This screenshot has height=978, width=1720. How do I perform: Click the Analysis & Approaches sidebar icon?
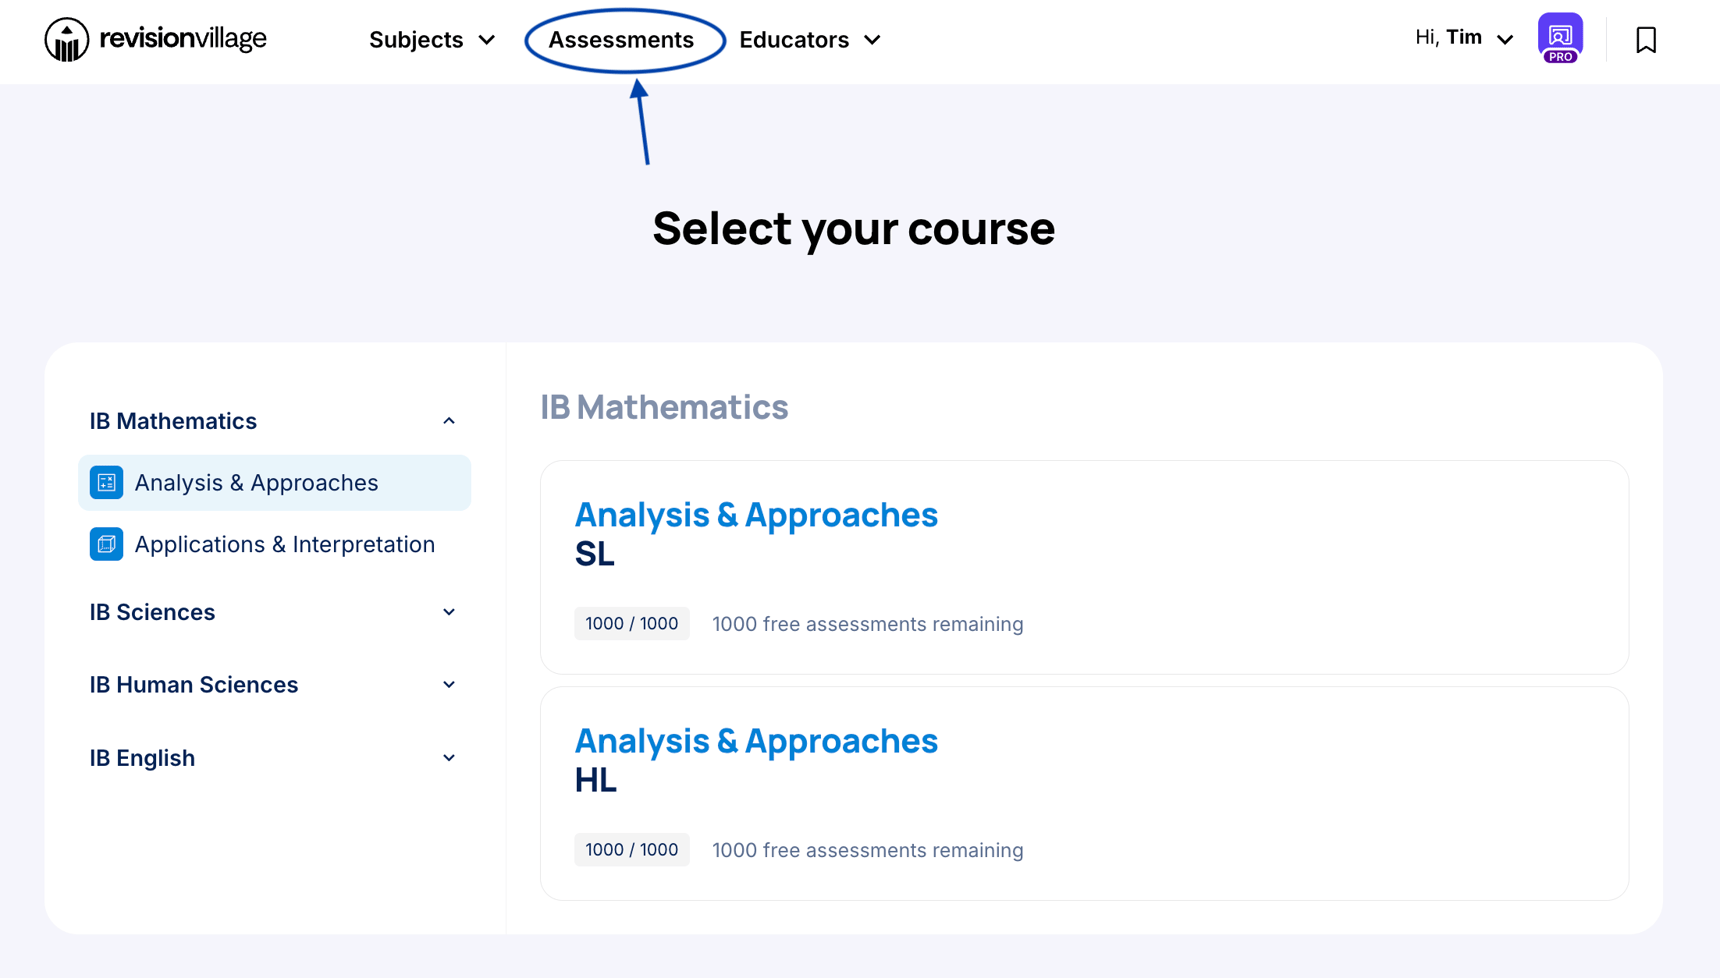point(107,483)
